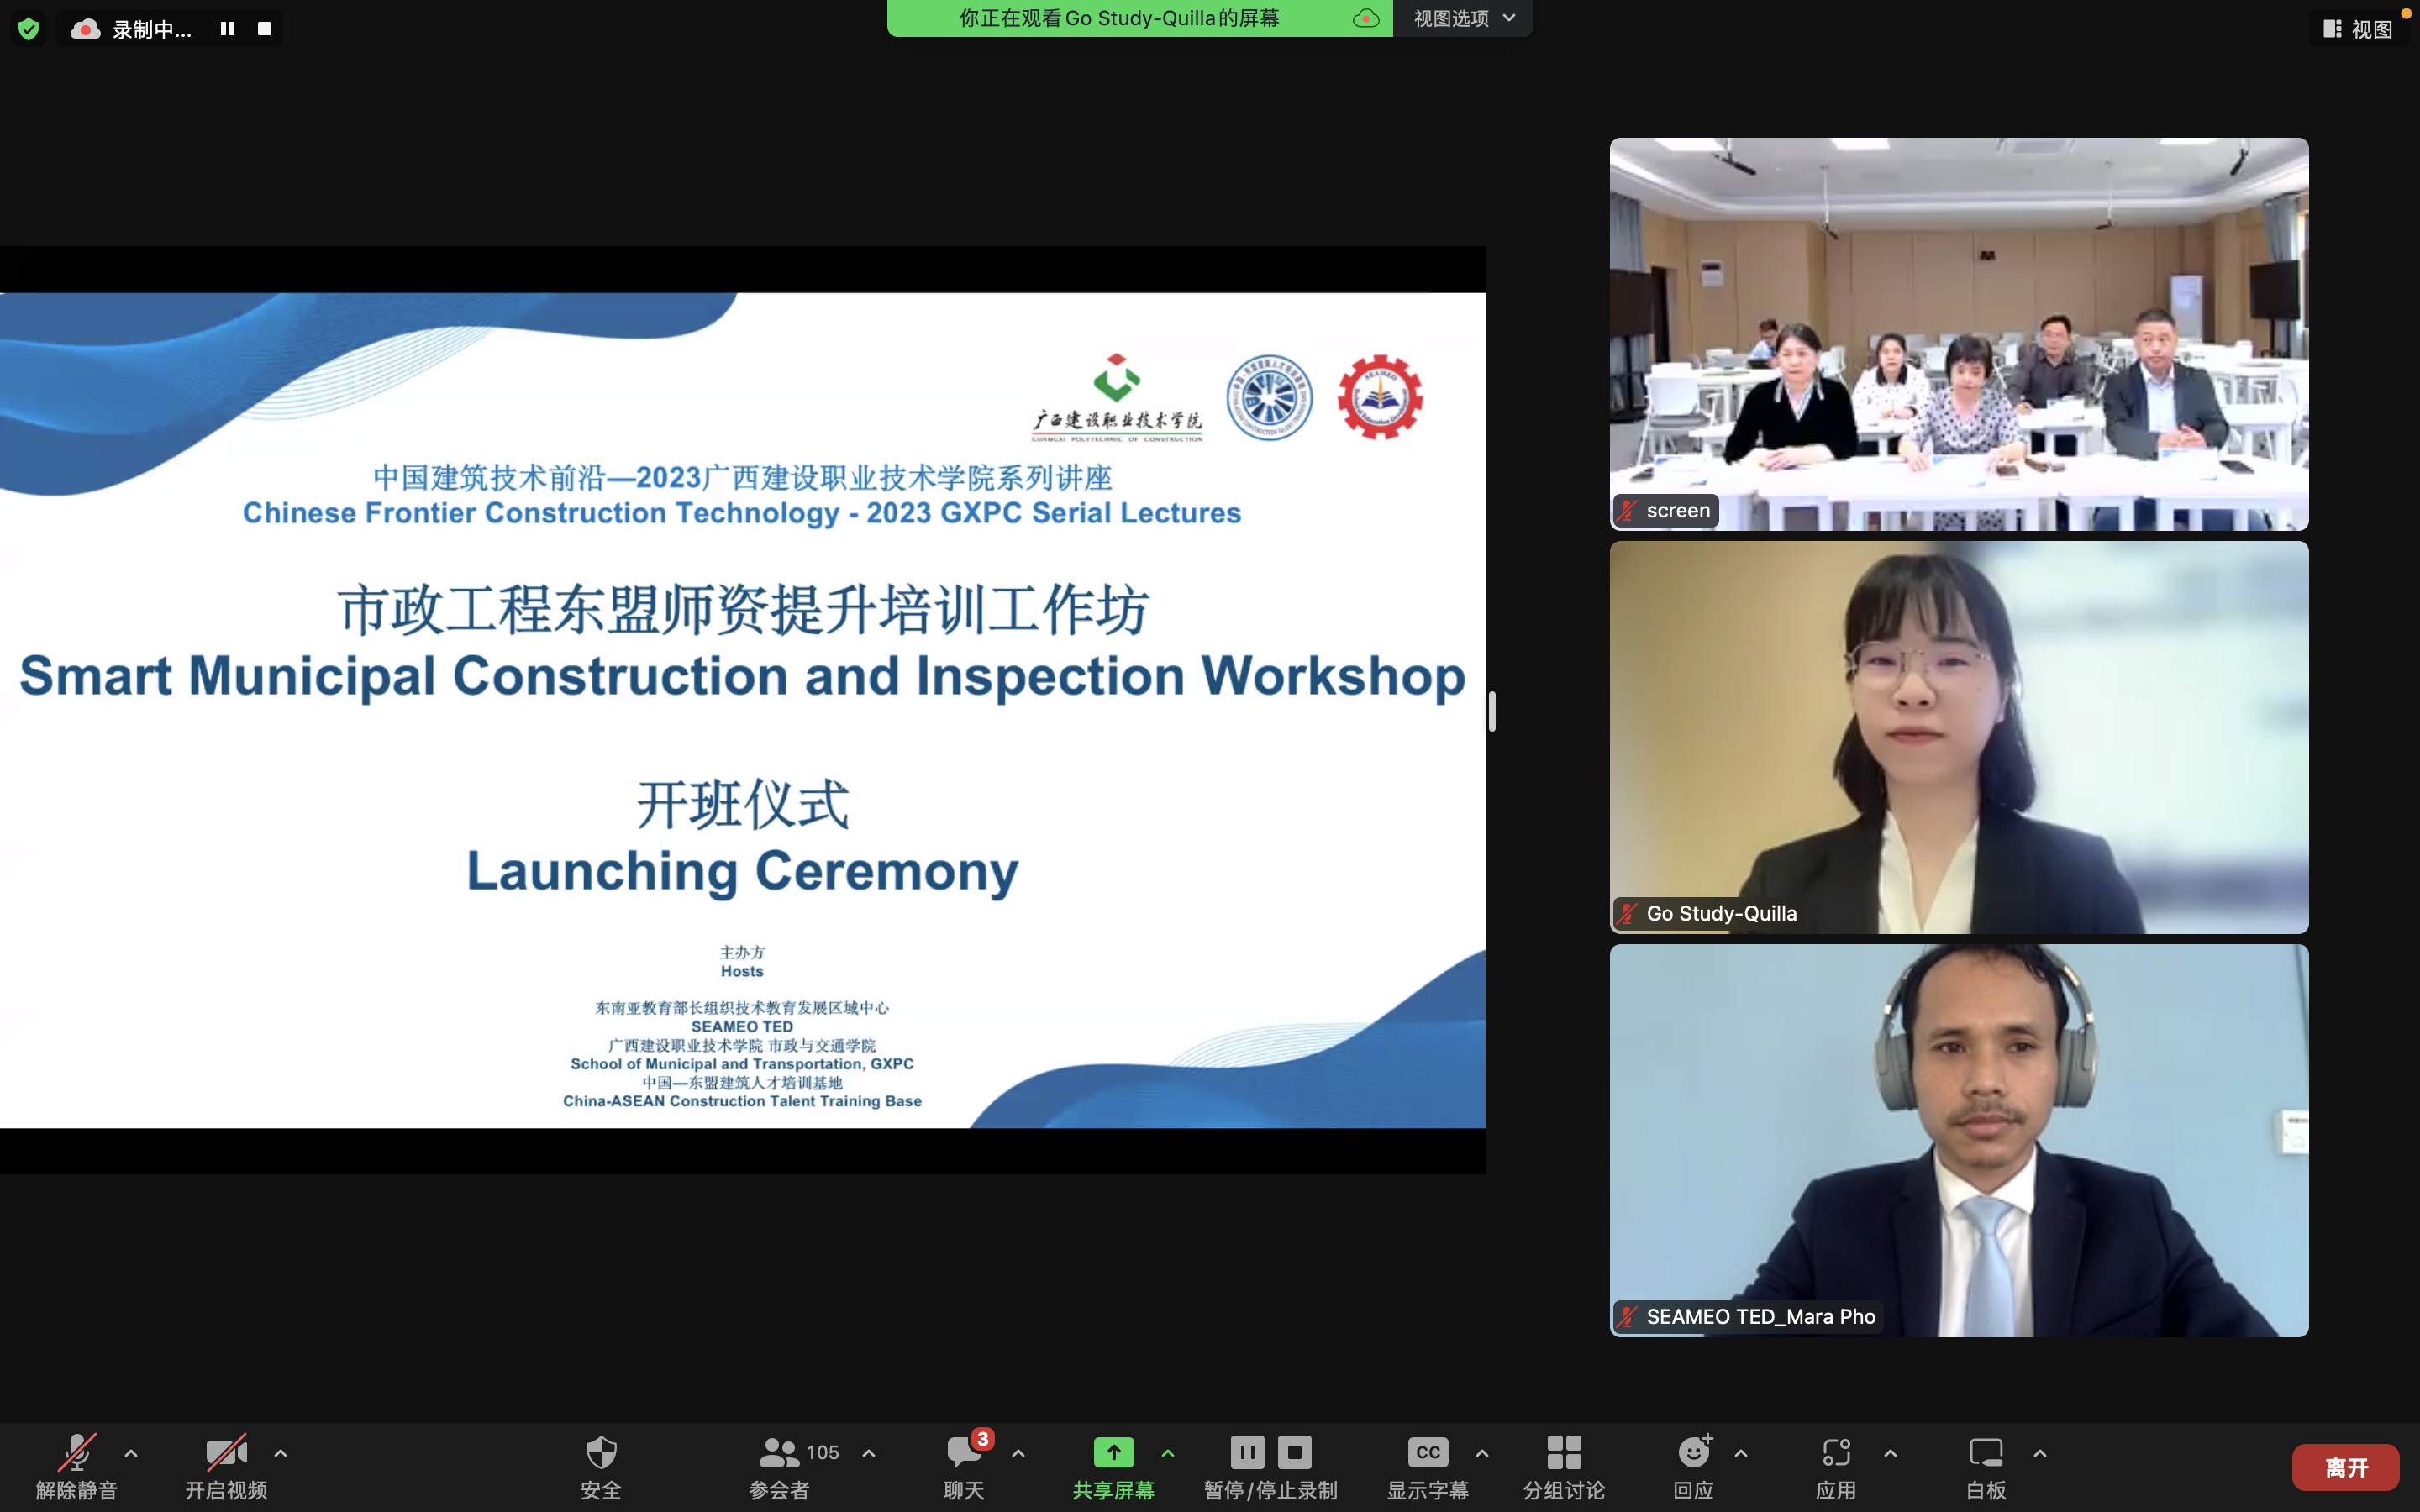Open the 视图选项 dropdown

pos(1463,18)
